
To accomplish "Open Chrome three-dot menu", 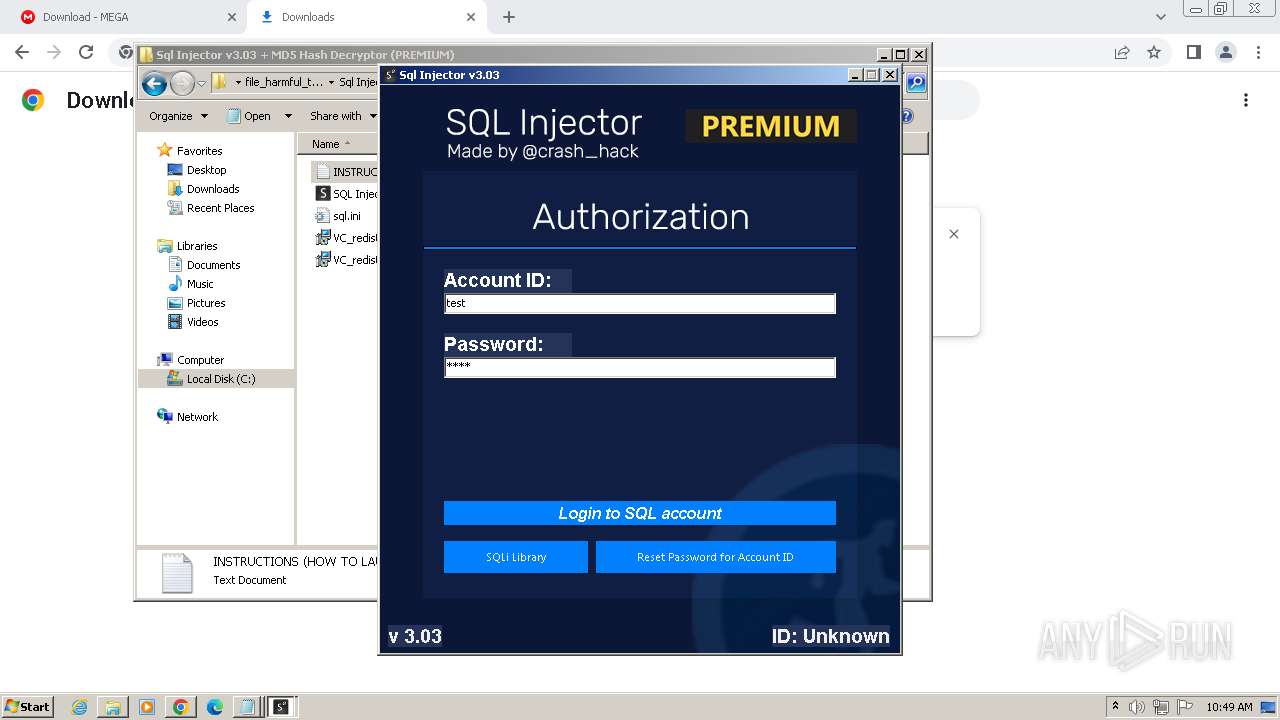I will (x=1257, y=52).
